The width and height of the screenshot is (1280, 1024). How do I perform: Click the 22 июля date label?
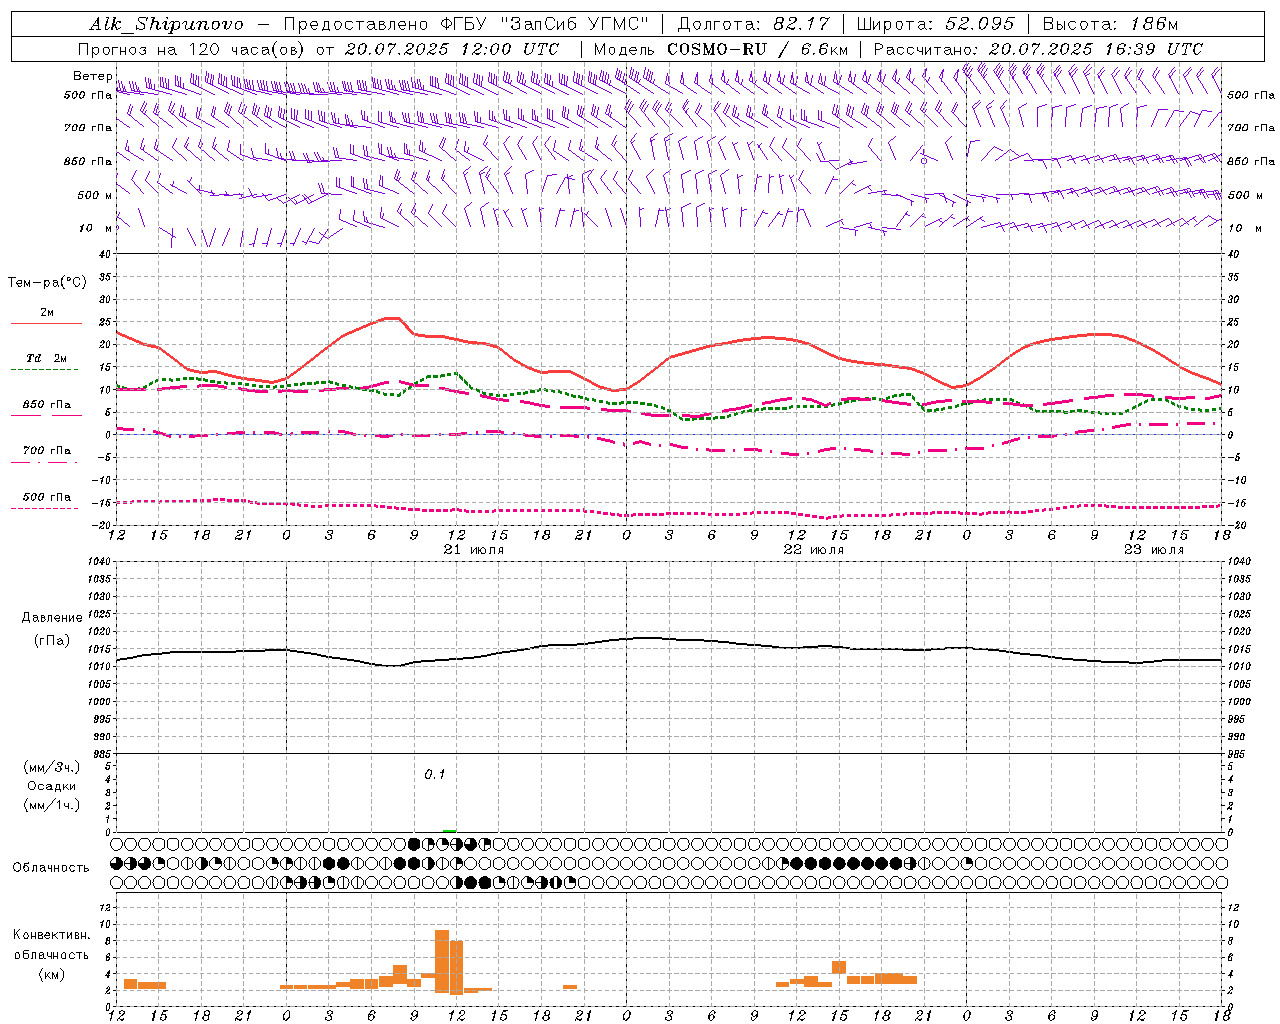[x=814, y=550]
